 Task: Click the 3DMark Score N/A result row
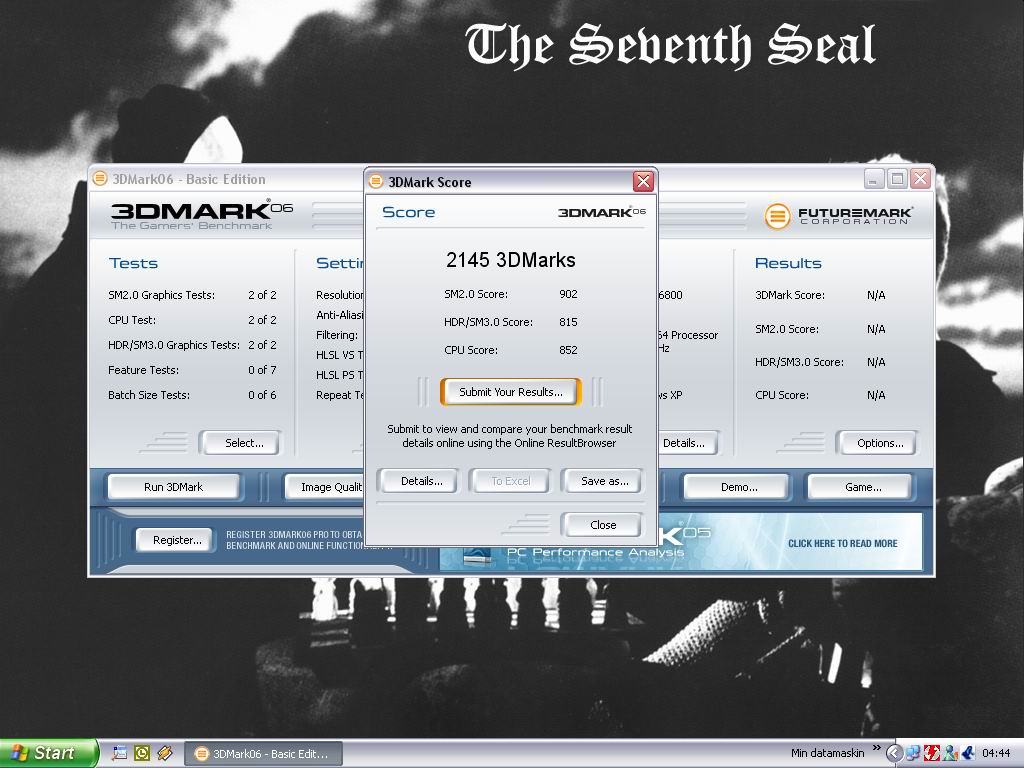point(820,295)
